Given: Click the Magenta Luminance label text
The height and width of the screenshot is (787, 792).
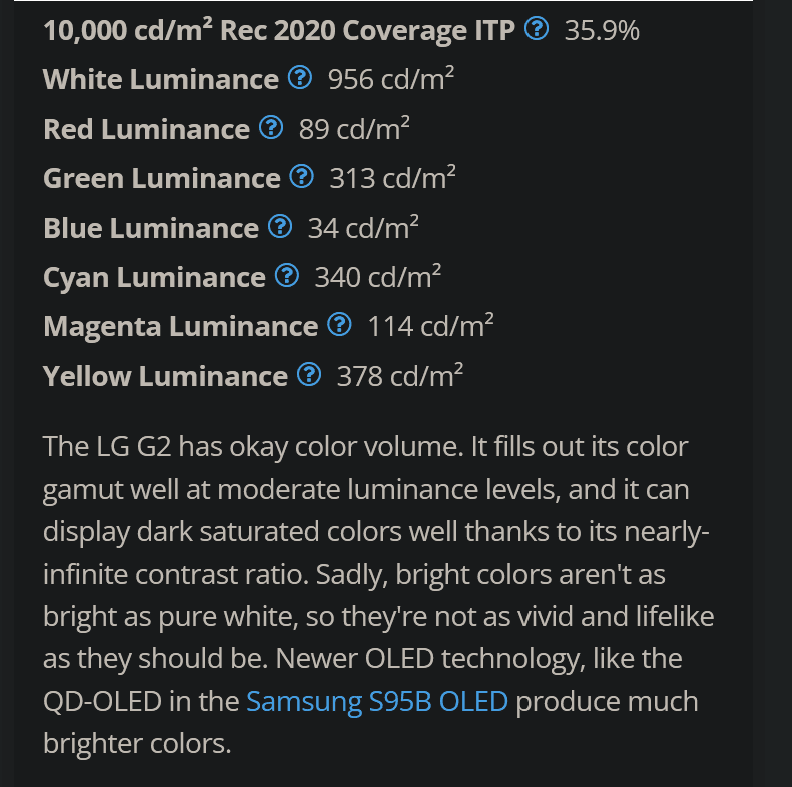Looking at the screenshot, I should click(x=181, y=327).
